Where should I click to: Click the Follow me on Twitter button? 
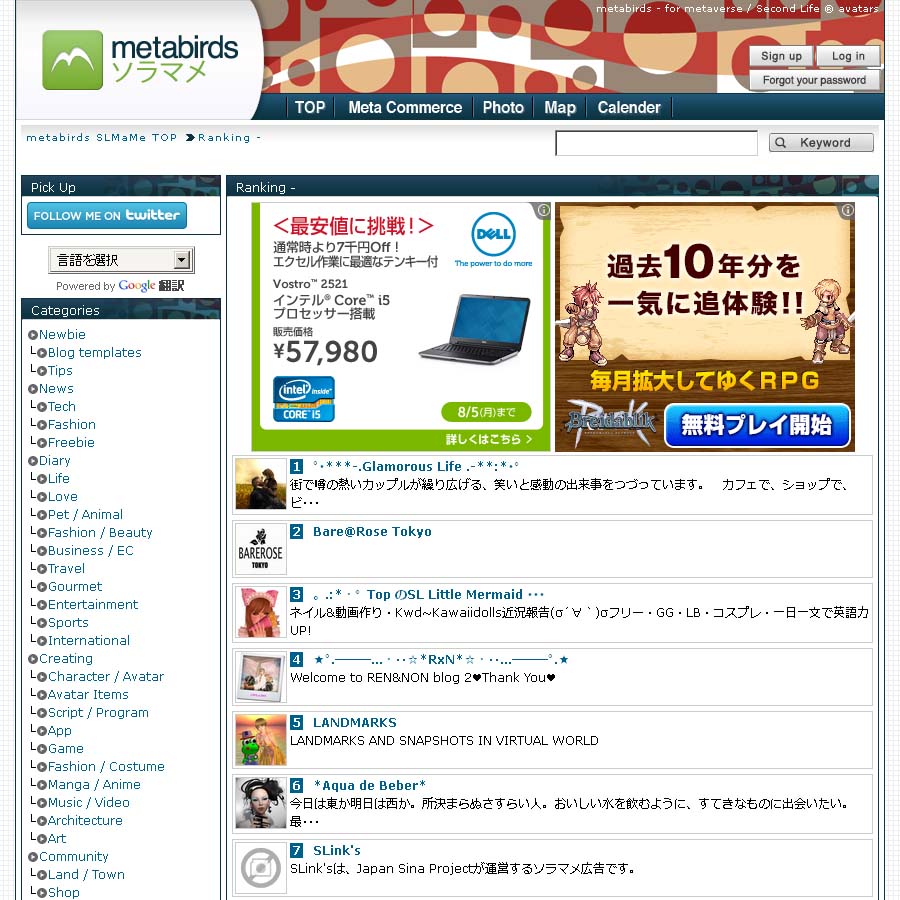coord(107,215)
